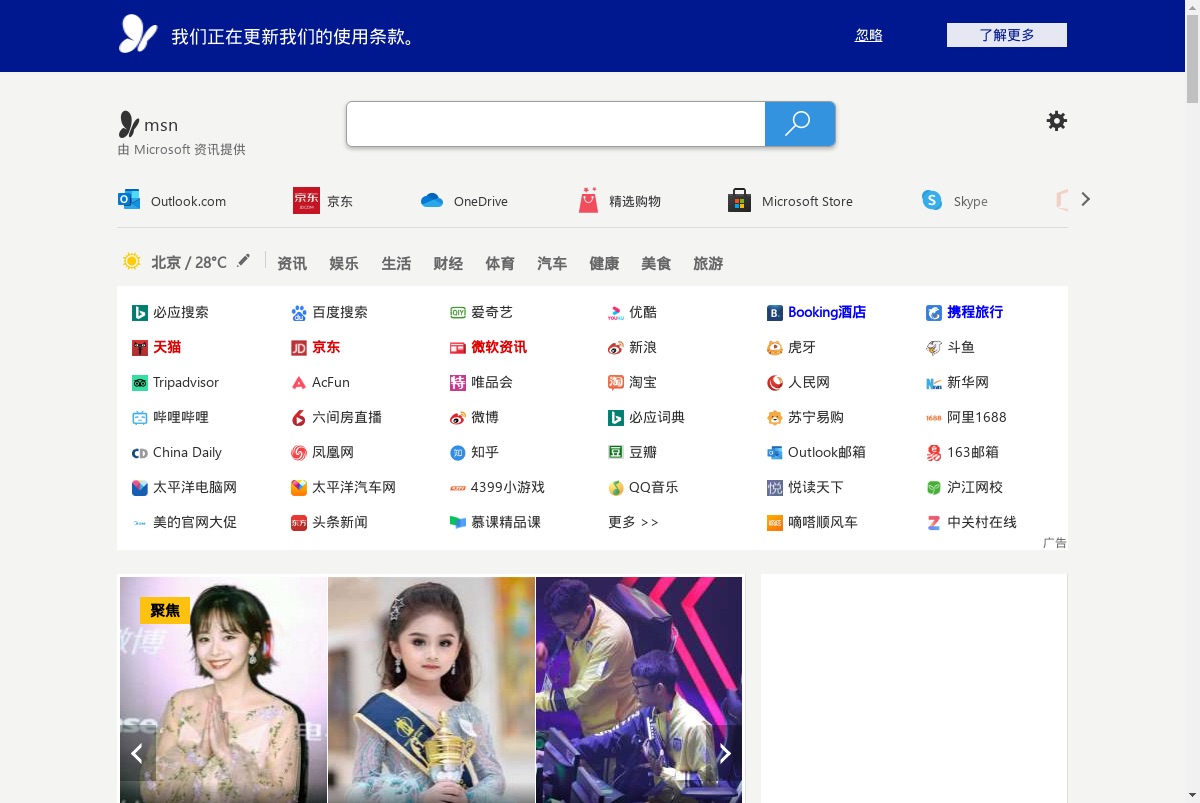Open the 资讯 tab

coord(292,263)
